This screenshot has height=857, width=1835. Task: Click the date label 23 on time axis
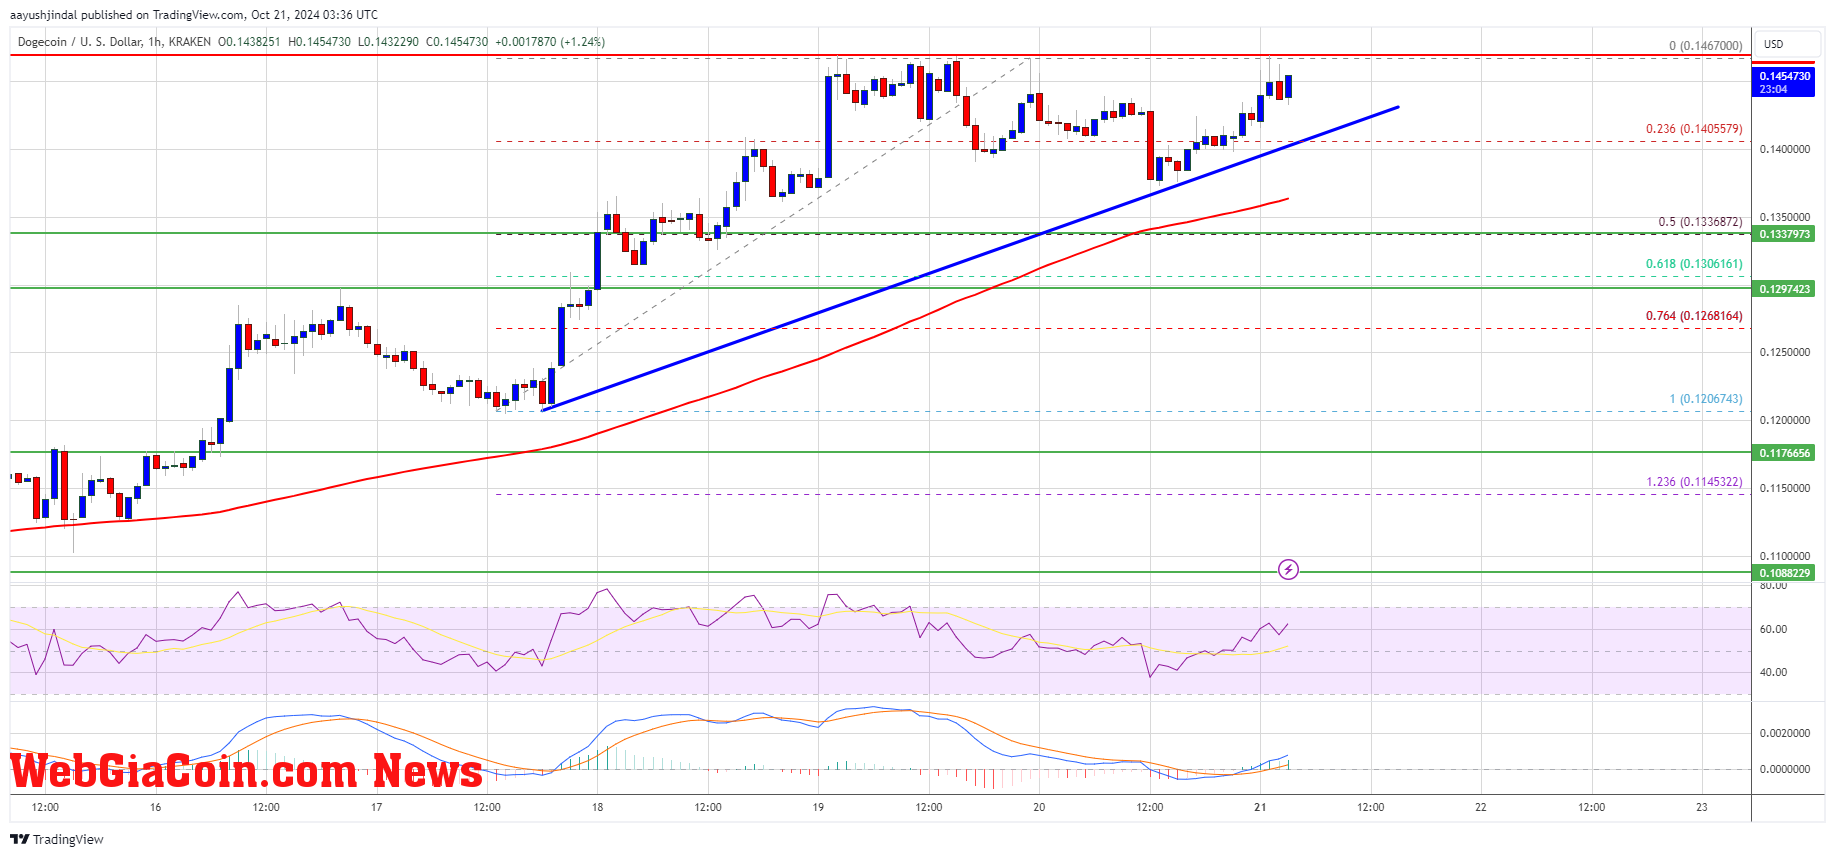pyautogui.click(x=1702, y=807)
